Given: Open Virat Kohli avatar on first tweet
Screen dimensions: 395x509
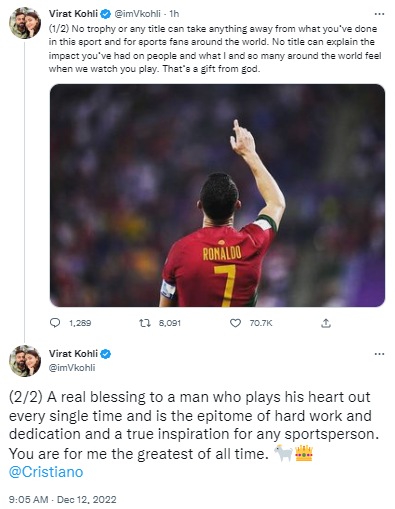Looking at the screenshot, I should coord(25,23).
